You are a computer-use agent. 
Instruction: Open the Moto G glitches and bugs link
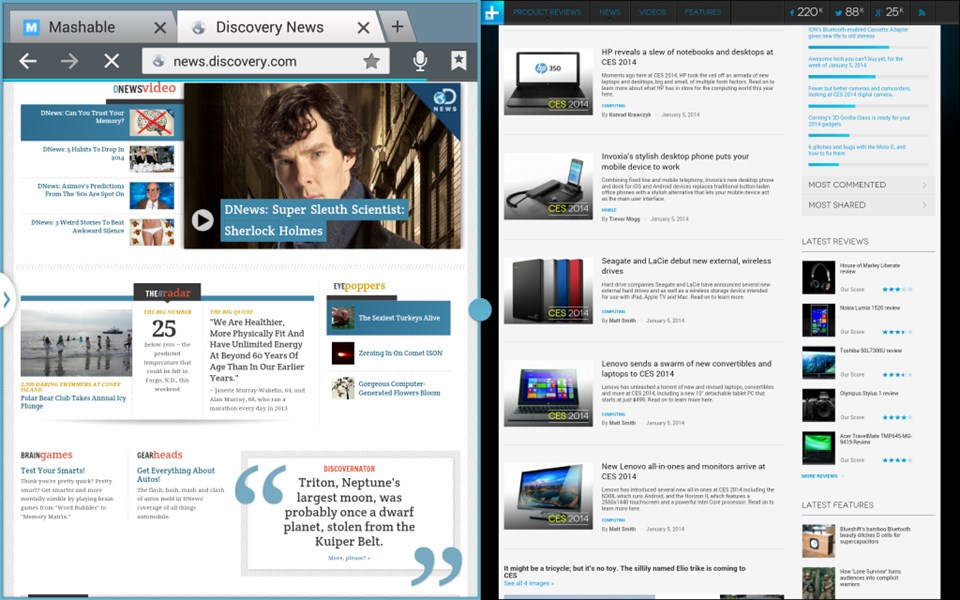click(857, 150)
